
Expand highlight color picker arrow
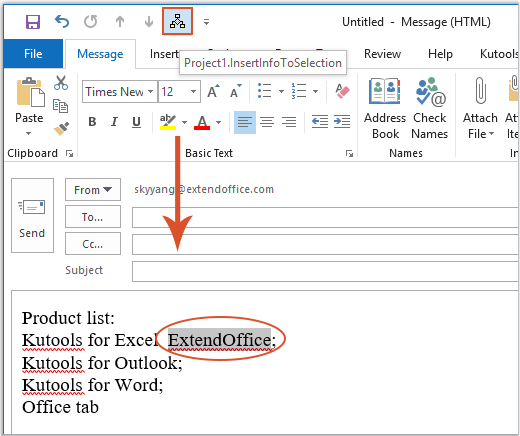(x=184, y=122)
